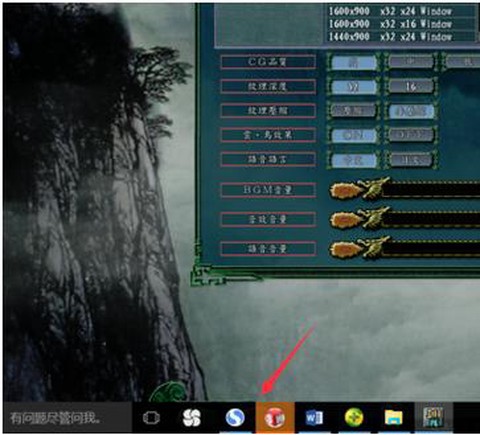Open the green round plus icon app

point(354,417)
